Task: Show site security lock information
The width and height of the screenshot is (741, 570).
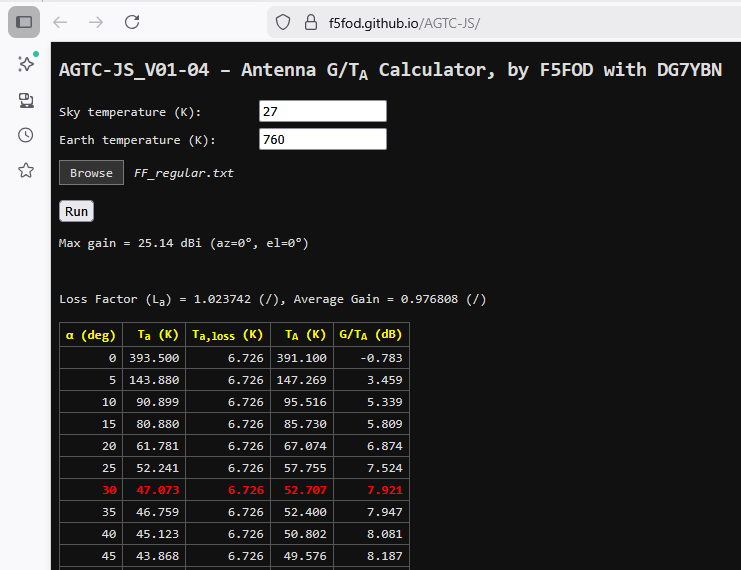Action: click(x=310, y=22)
